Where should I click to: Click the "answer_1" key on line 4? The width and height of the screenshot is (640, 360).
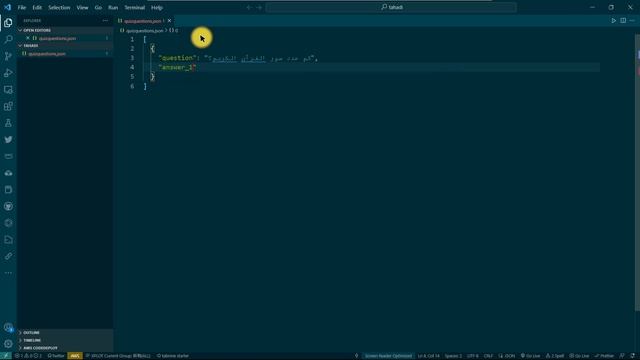point(178,67)
